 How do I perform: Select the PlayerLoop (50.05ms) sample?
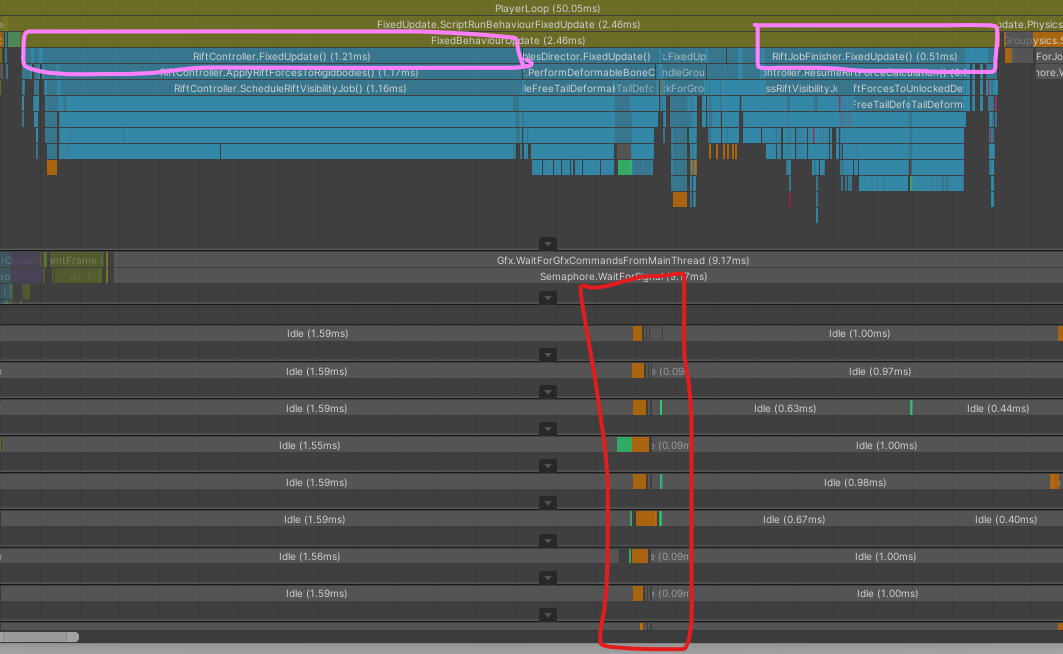pos(531,8)
